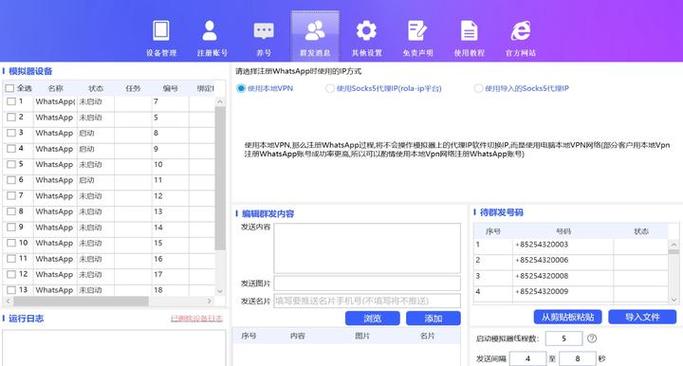
Task: Select the number +85254320008
Action: click(541, 276)
